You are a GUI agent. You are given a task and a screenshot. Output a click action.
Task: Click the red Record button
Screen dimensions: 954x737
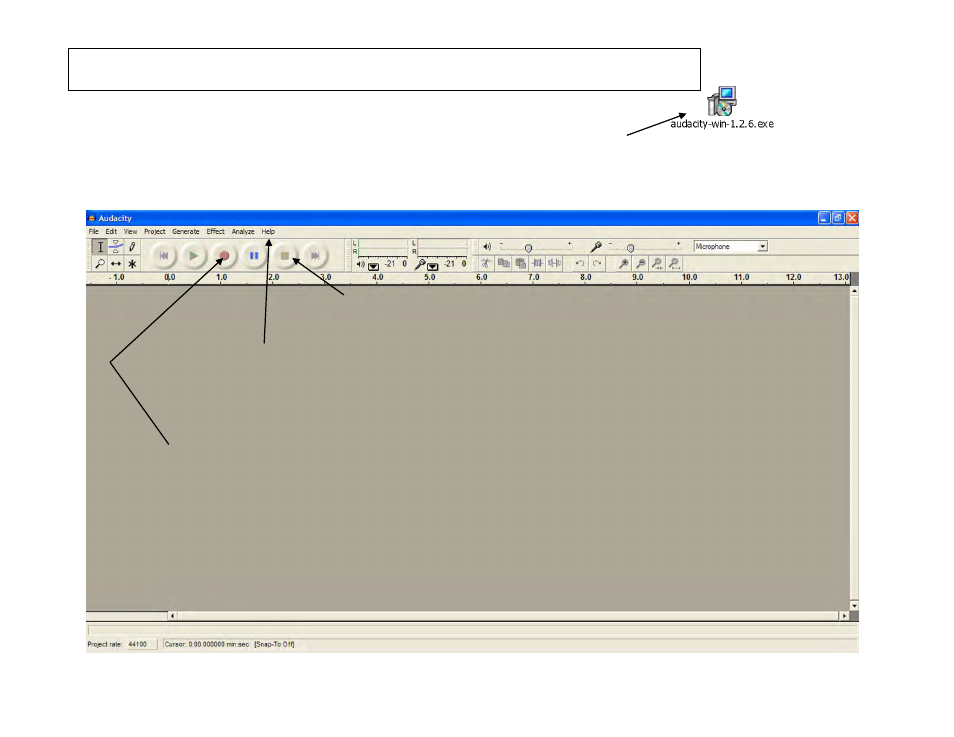tap(224, 256)
